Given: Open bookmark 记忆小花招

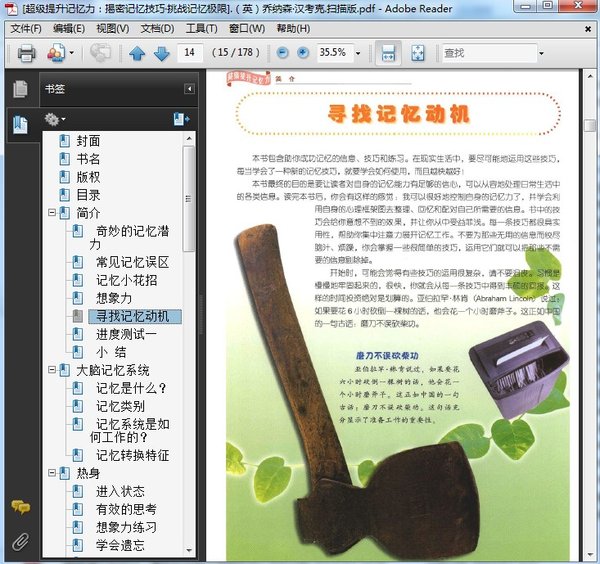Looking at the screenshot, I should pos(126,280).
